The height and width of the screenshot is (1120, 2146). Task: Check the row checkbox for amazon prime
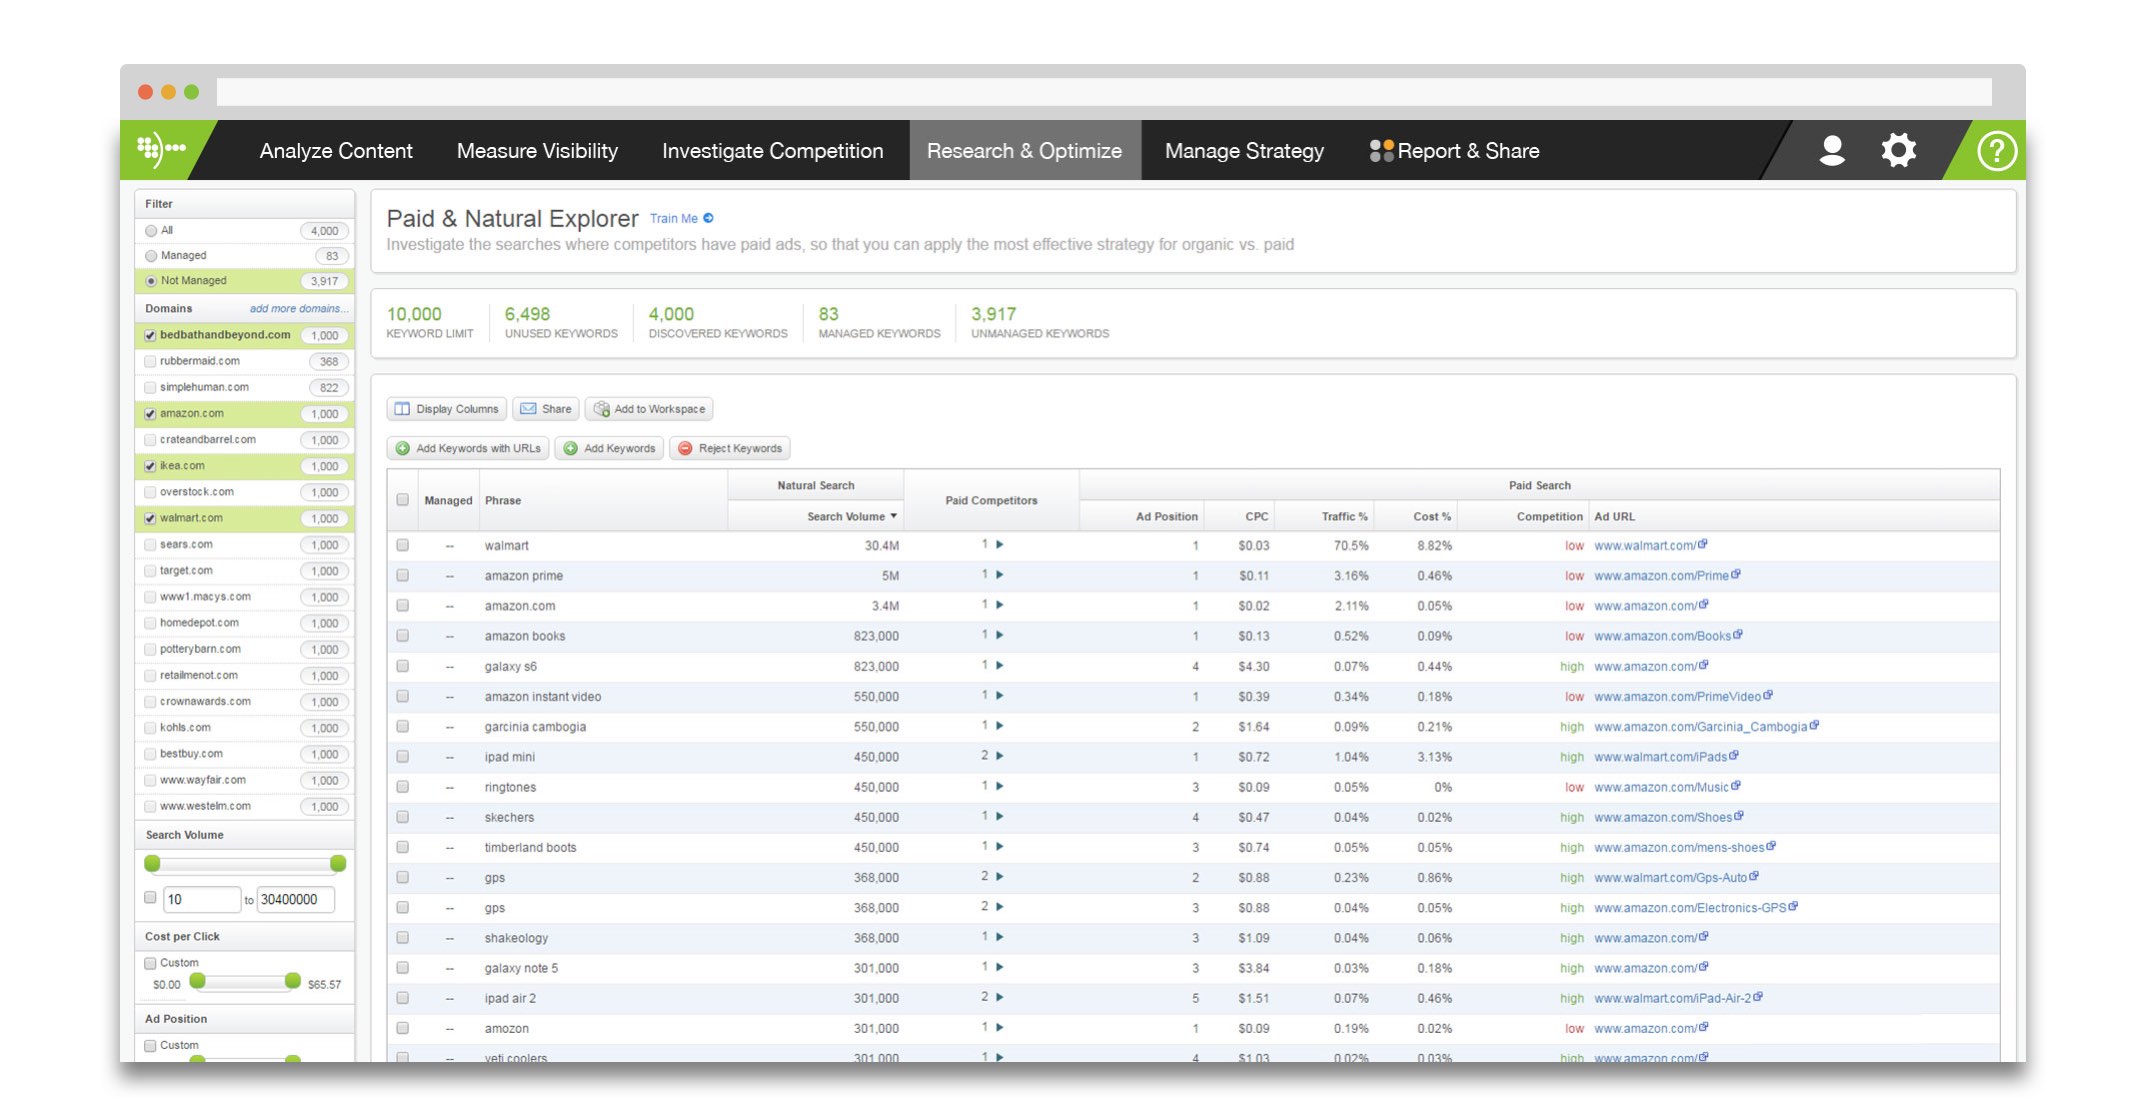(x=402, y=575)
